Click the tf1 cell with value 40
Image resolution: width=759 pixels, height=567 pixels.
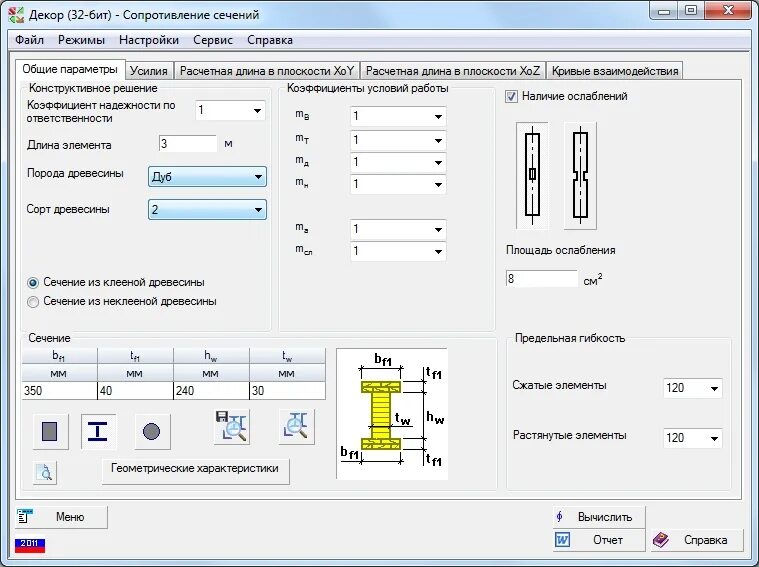click(x=136, y=391)
